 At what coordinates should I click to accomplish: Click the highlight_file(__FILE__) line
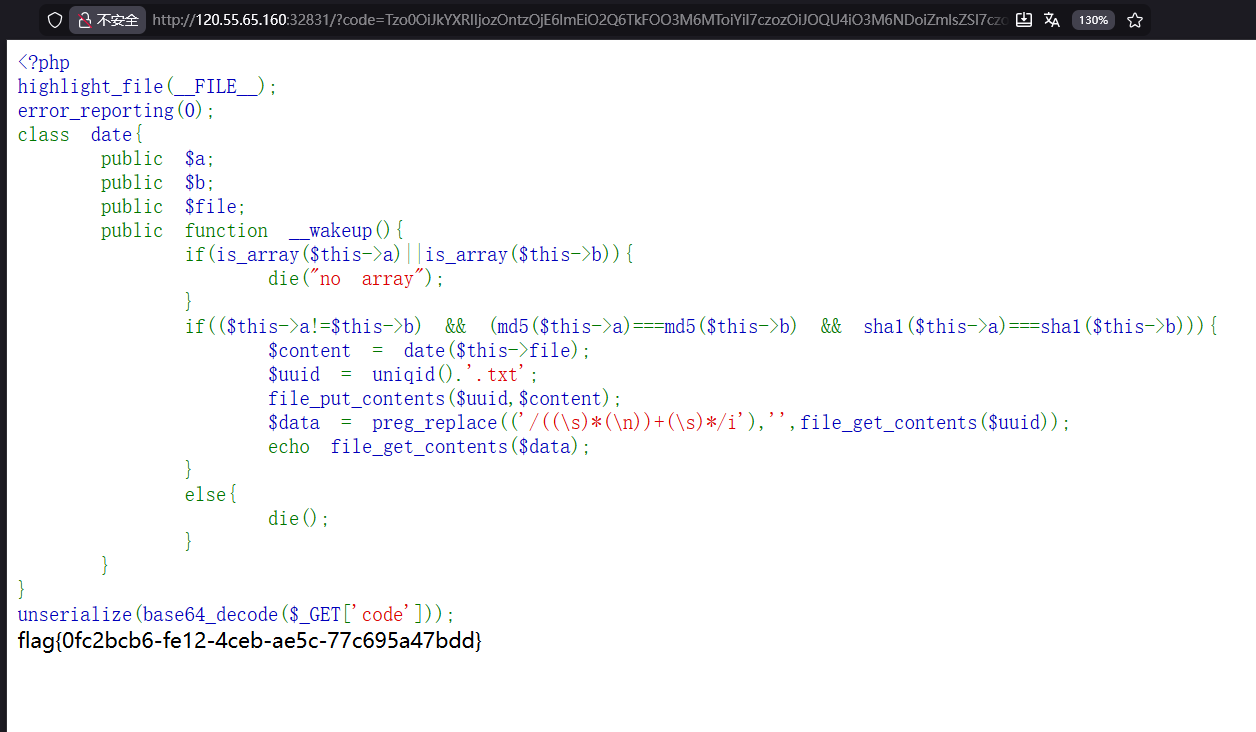(x=147, y=87)
